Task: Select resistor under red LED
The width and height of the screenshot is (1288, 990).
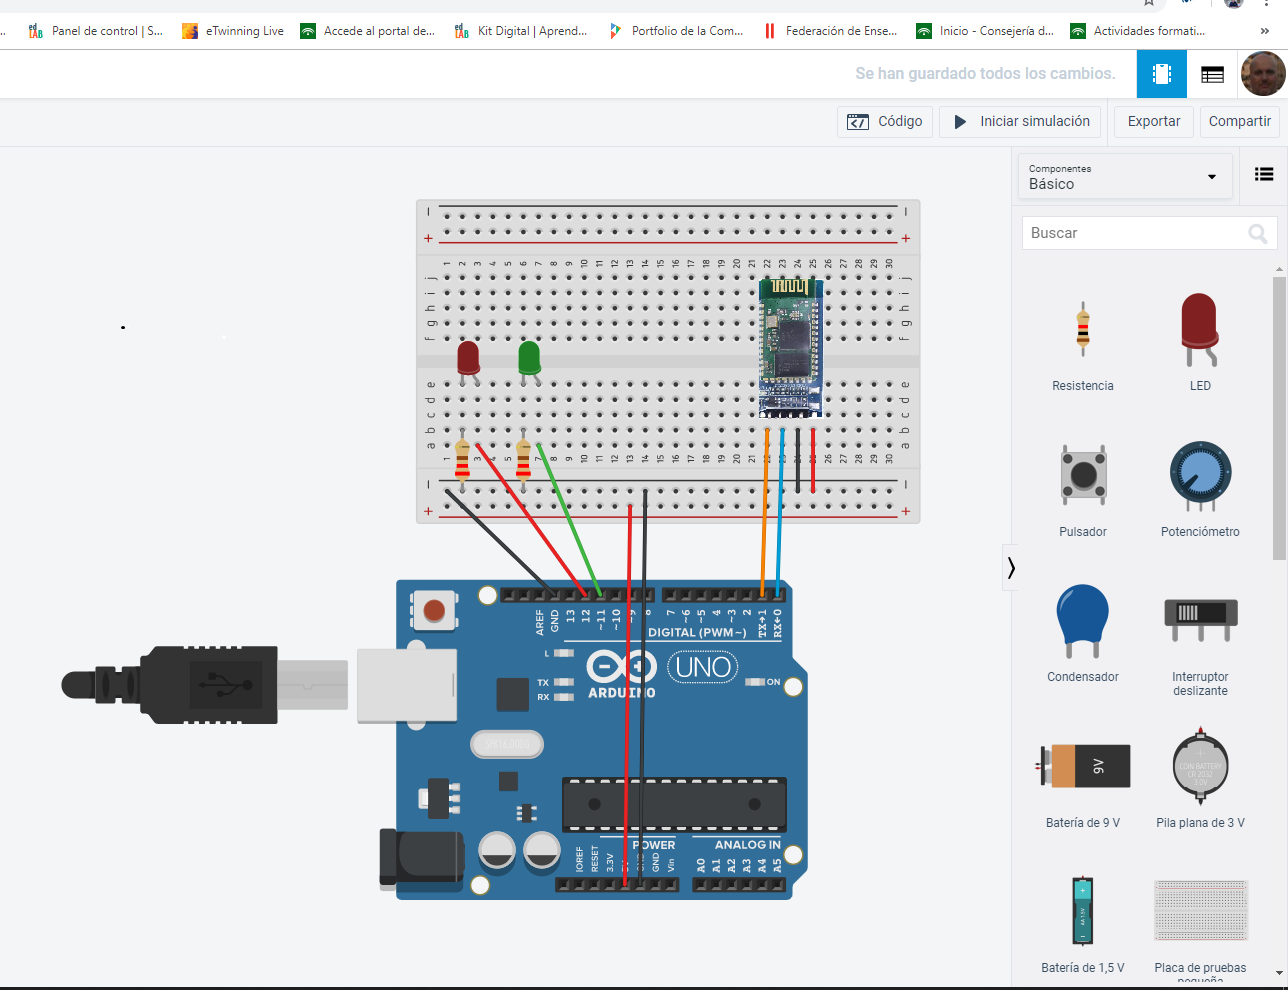Action: [462, 459]
